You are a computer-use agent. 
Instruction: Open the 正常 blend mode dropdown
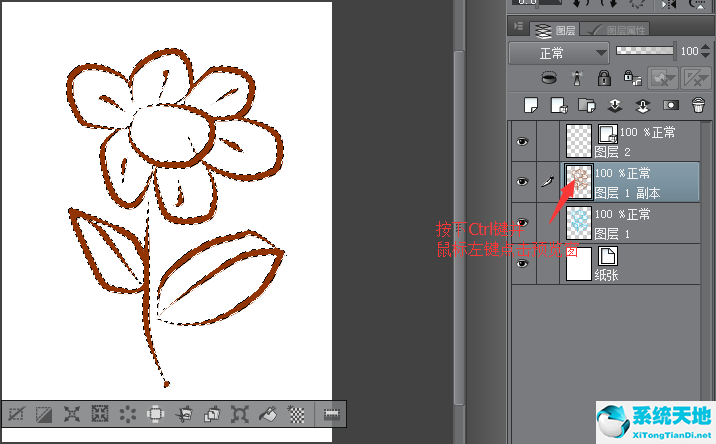559,51
